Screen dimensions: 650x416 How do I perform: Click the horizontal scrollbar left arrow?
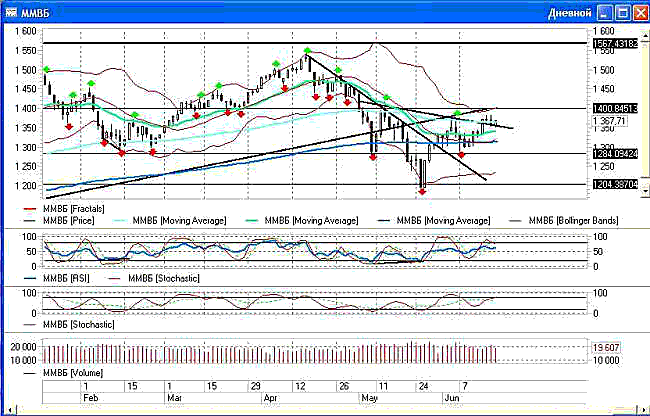pyautogui.click(x=10, y=411)
